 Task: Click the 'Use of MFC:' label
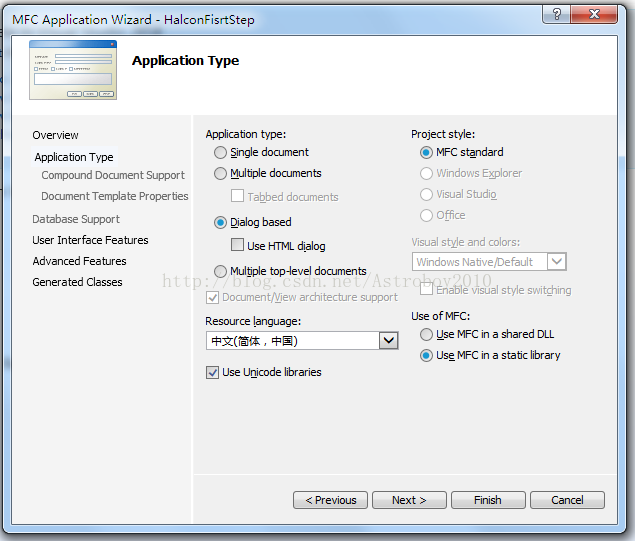[441, 316]
